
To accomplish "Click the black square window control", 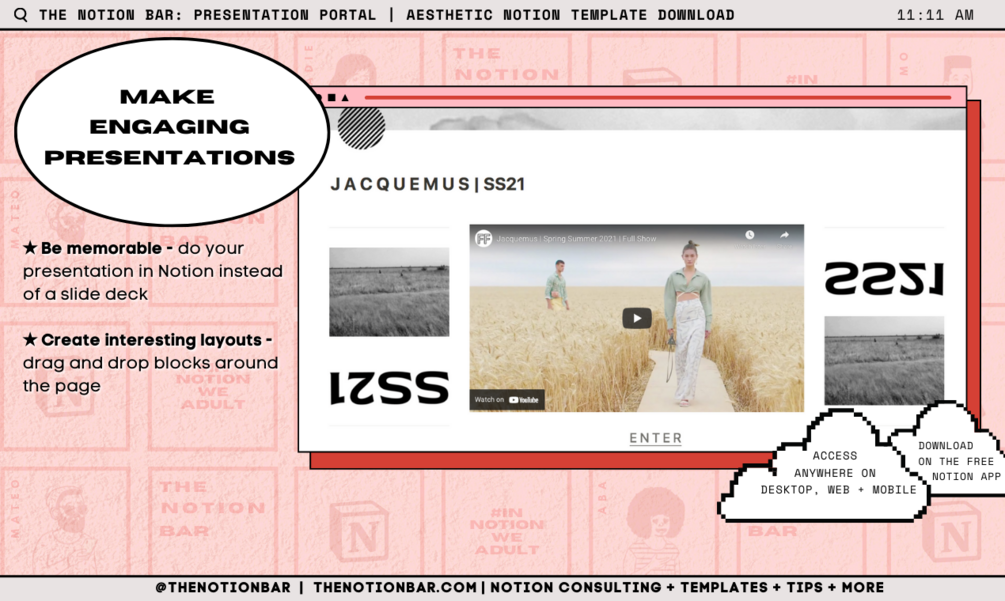I will tap(331, 97).
